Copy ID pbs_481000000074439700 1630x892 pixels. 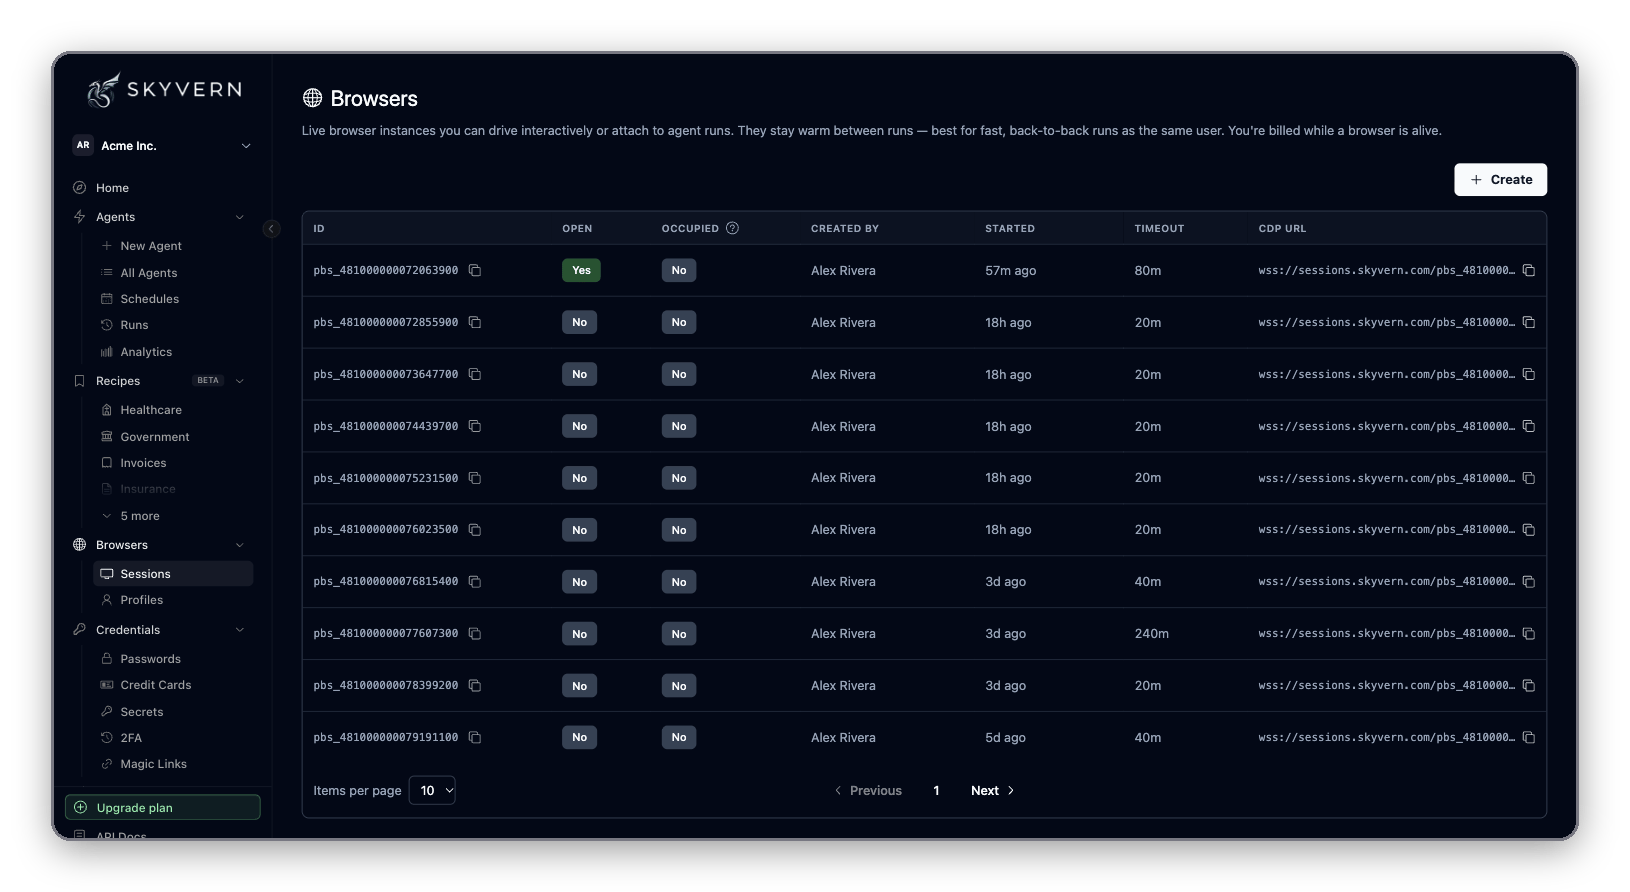click(x=475, y=427)
